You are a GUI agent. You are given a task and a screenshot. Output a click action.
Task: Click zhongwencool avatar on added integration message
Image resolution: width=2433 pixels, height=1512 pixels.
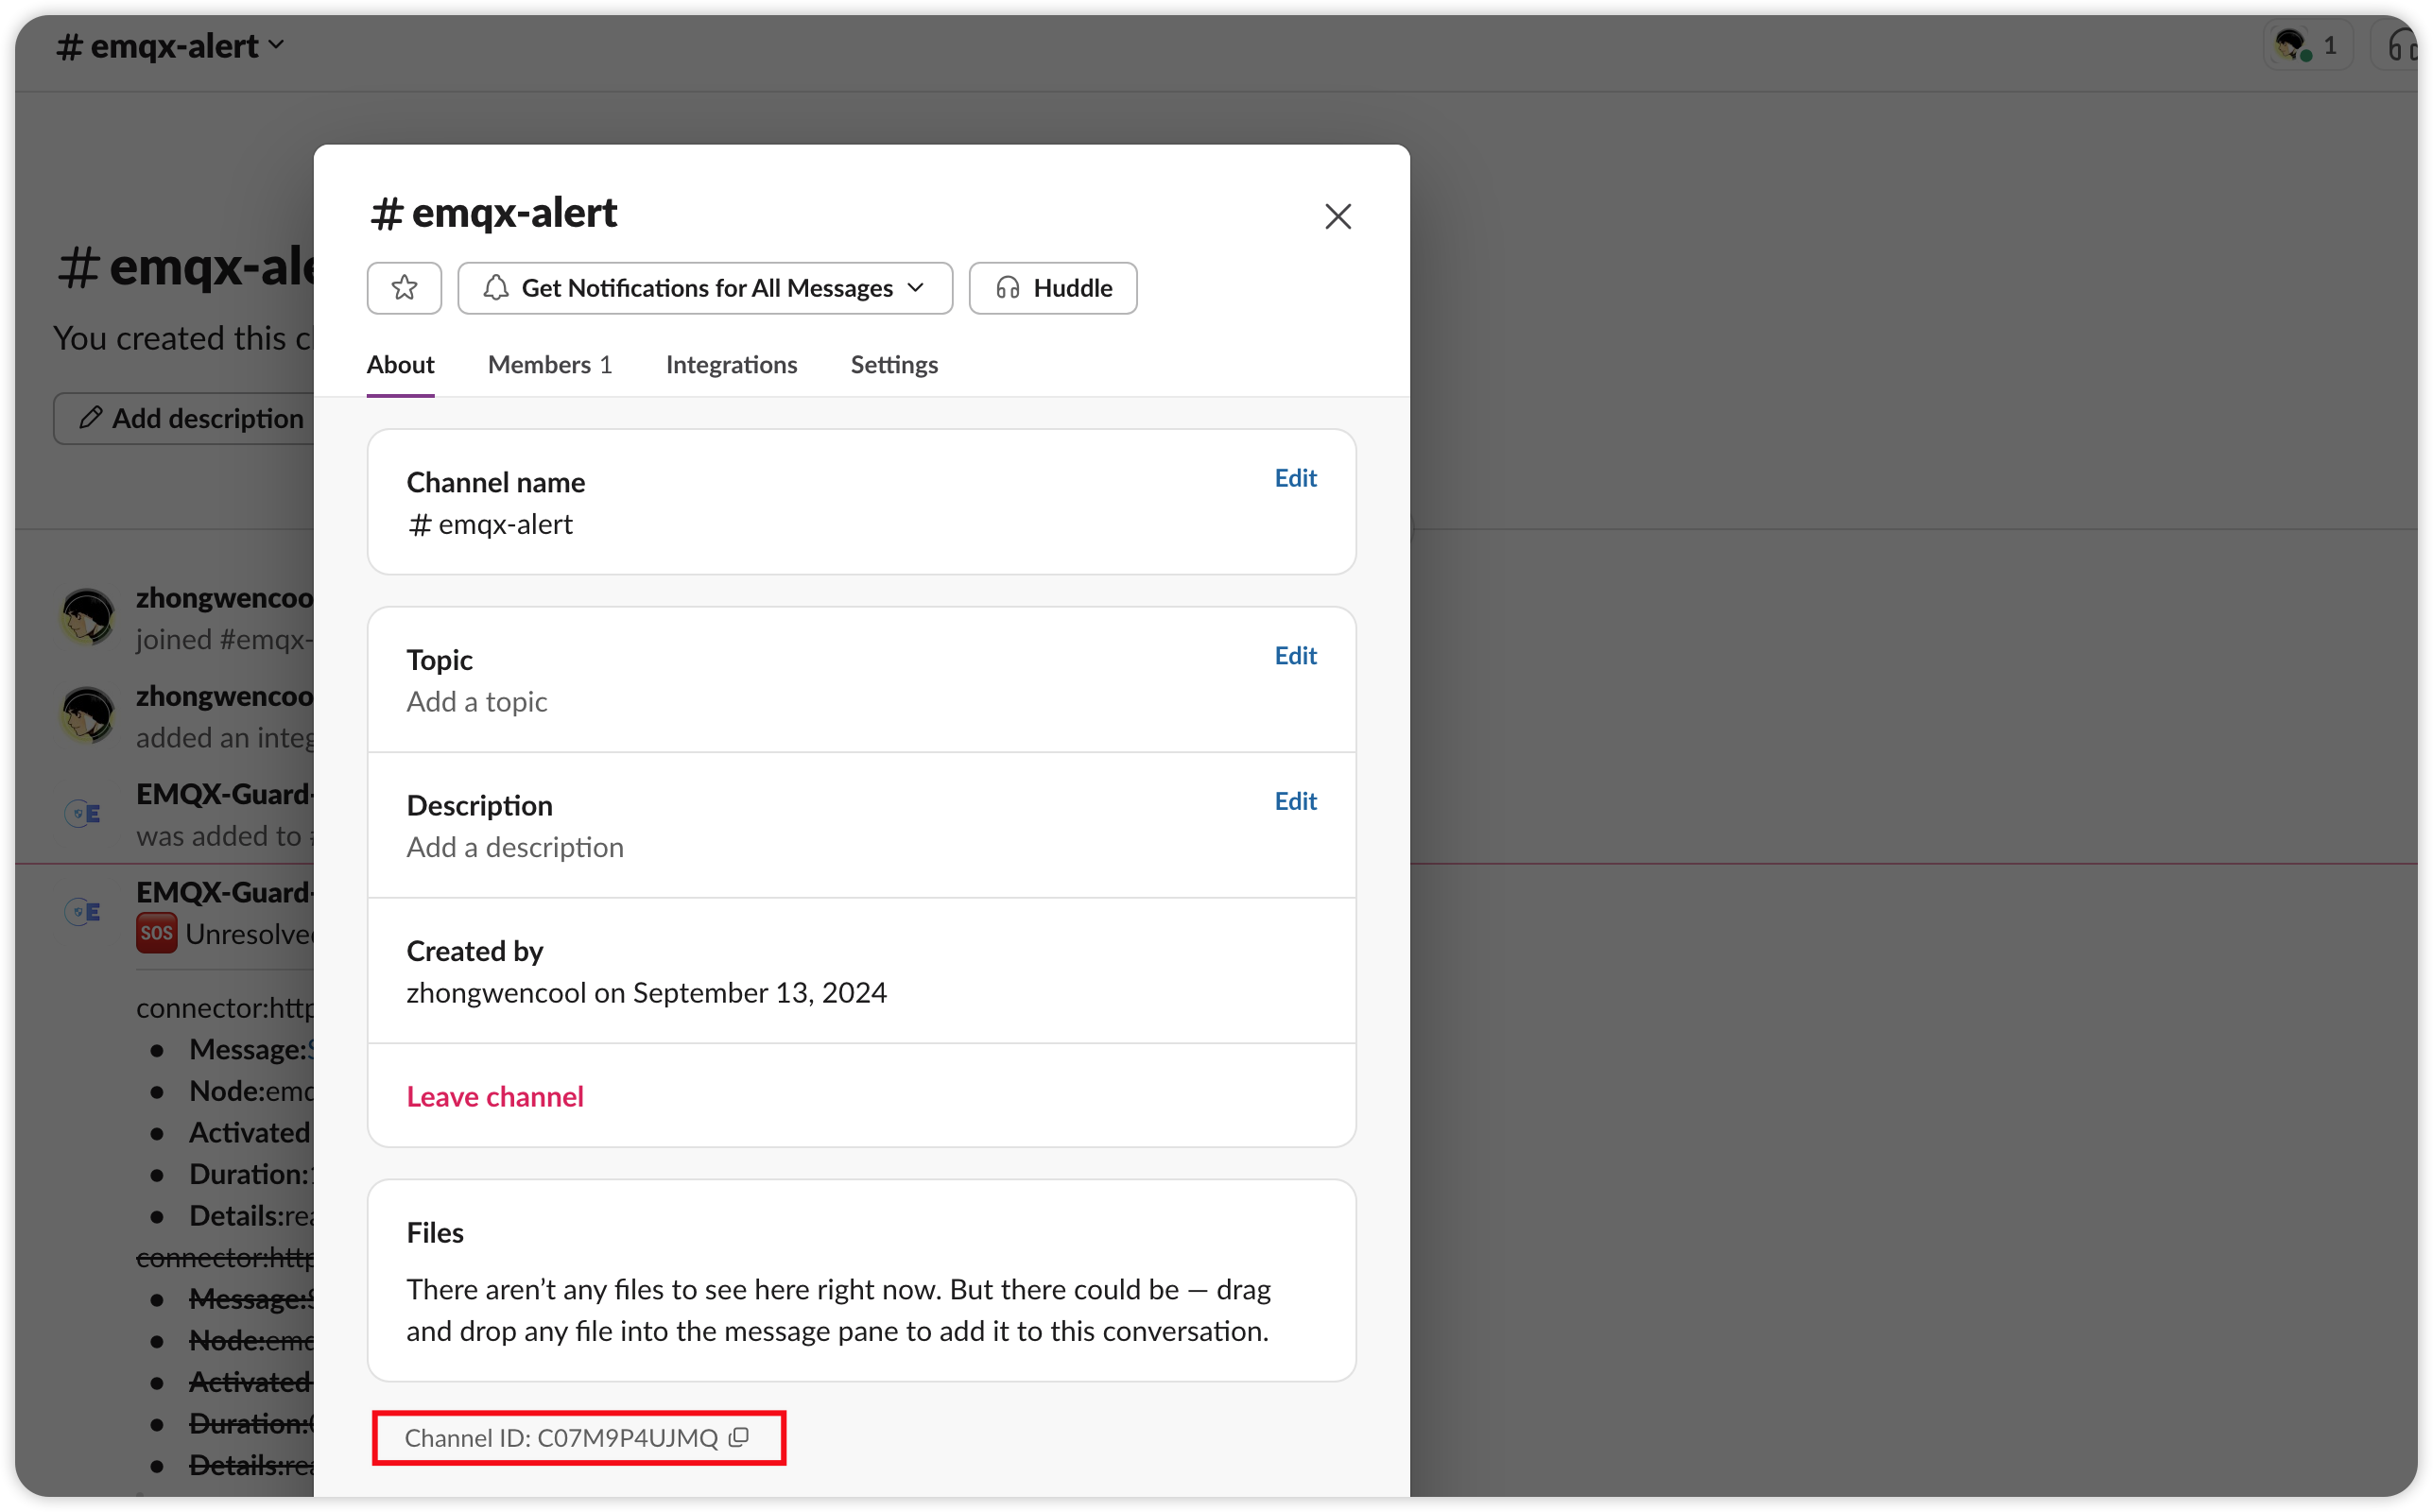click(88, 714)
